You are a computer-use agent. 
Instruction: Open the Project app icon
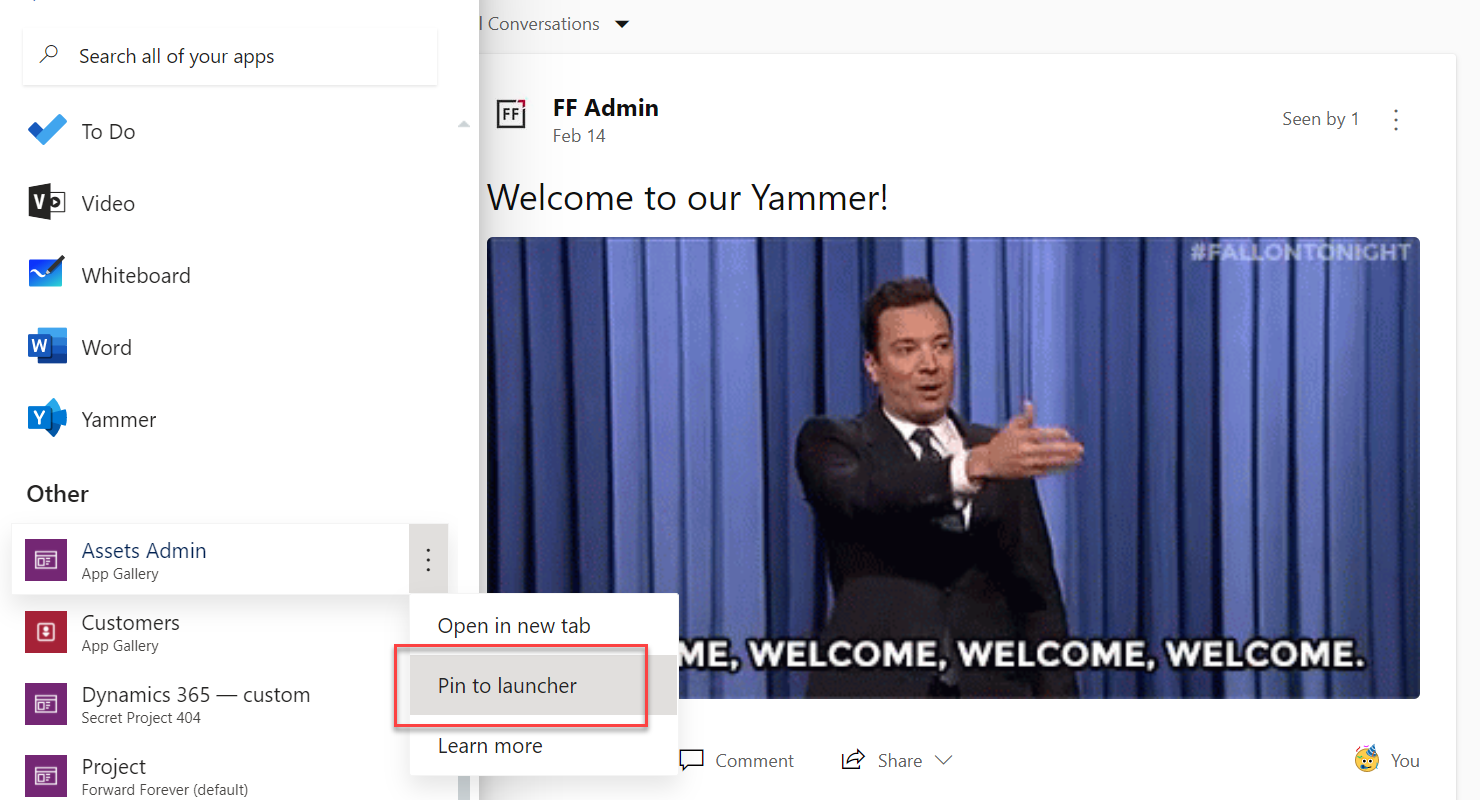(x=45, y=776)
